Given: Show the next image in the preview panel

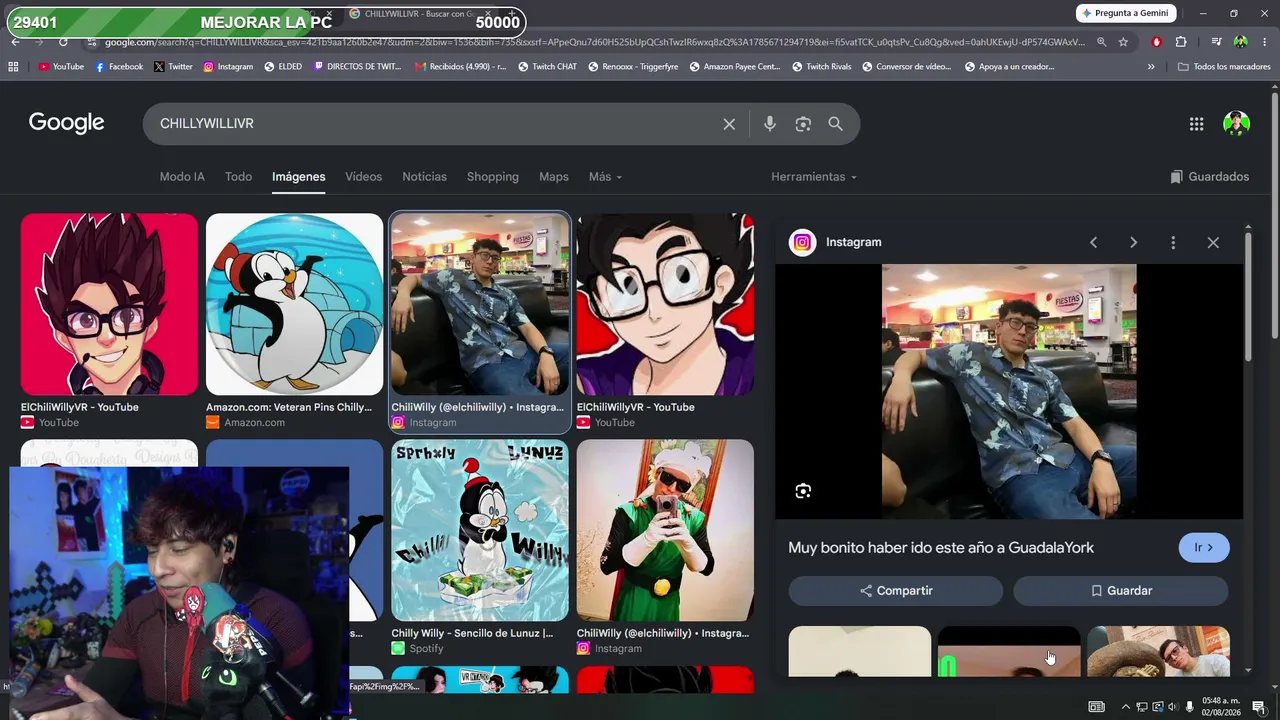Looking at the screenshot, I should pyautogui.click(x=1133, y=242).
